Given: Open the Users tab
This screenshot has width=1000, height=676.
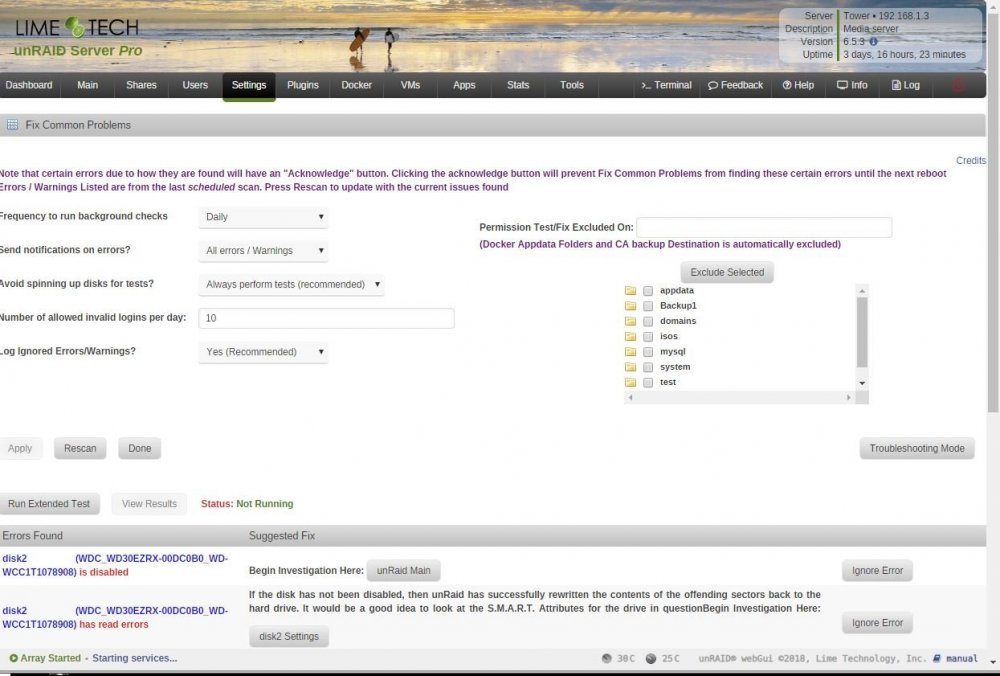Looking at the screenshot, I should pos(195,85).
